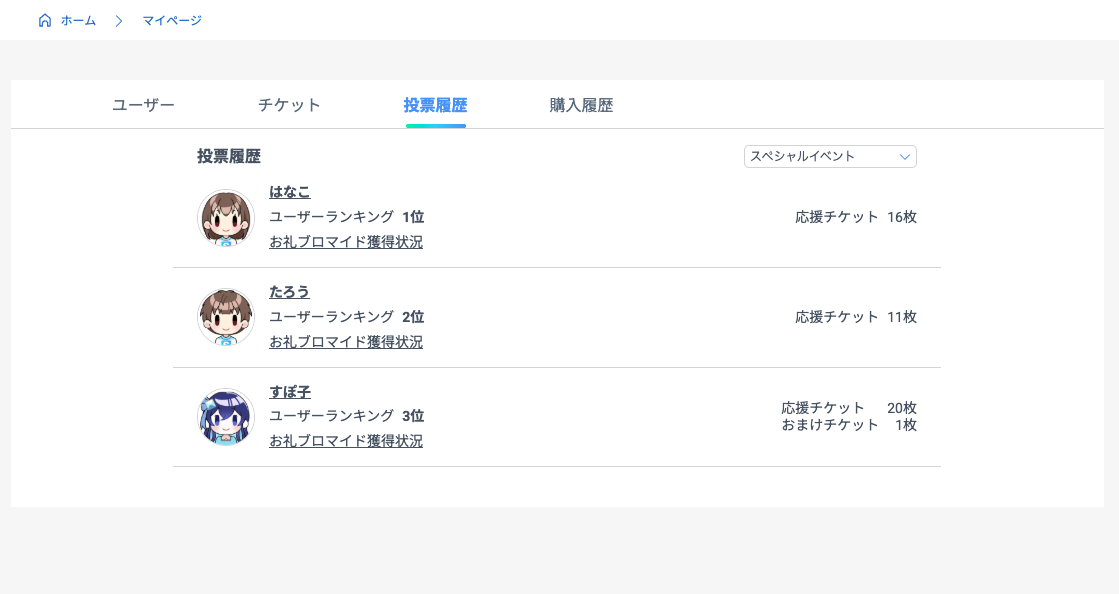Click the breadcrumb chevron separator

[x=119, y=21]
